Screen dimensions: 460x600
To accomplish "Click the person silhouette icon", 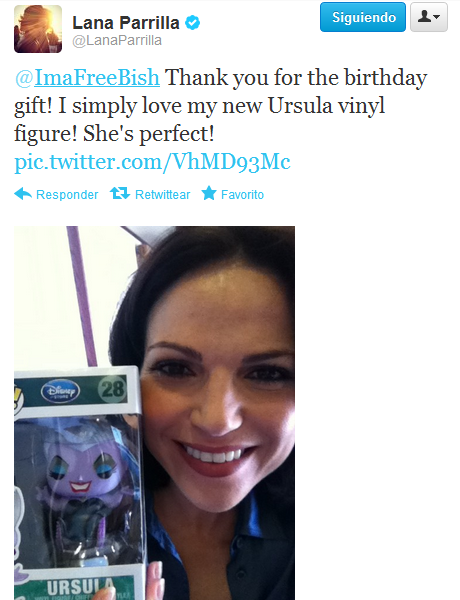I will click(x=424, y=16).
